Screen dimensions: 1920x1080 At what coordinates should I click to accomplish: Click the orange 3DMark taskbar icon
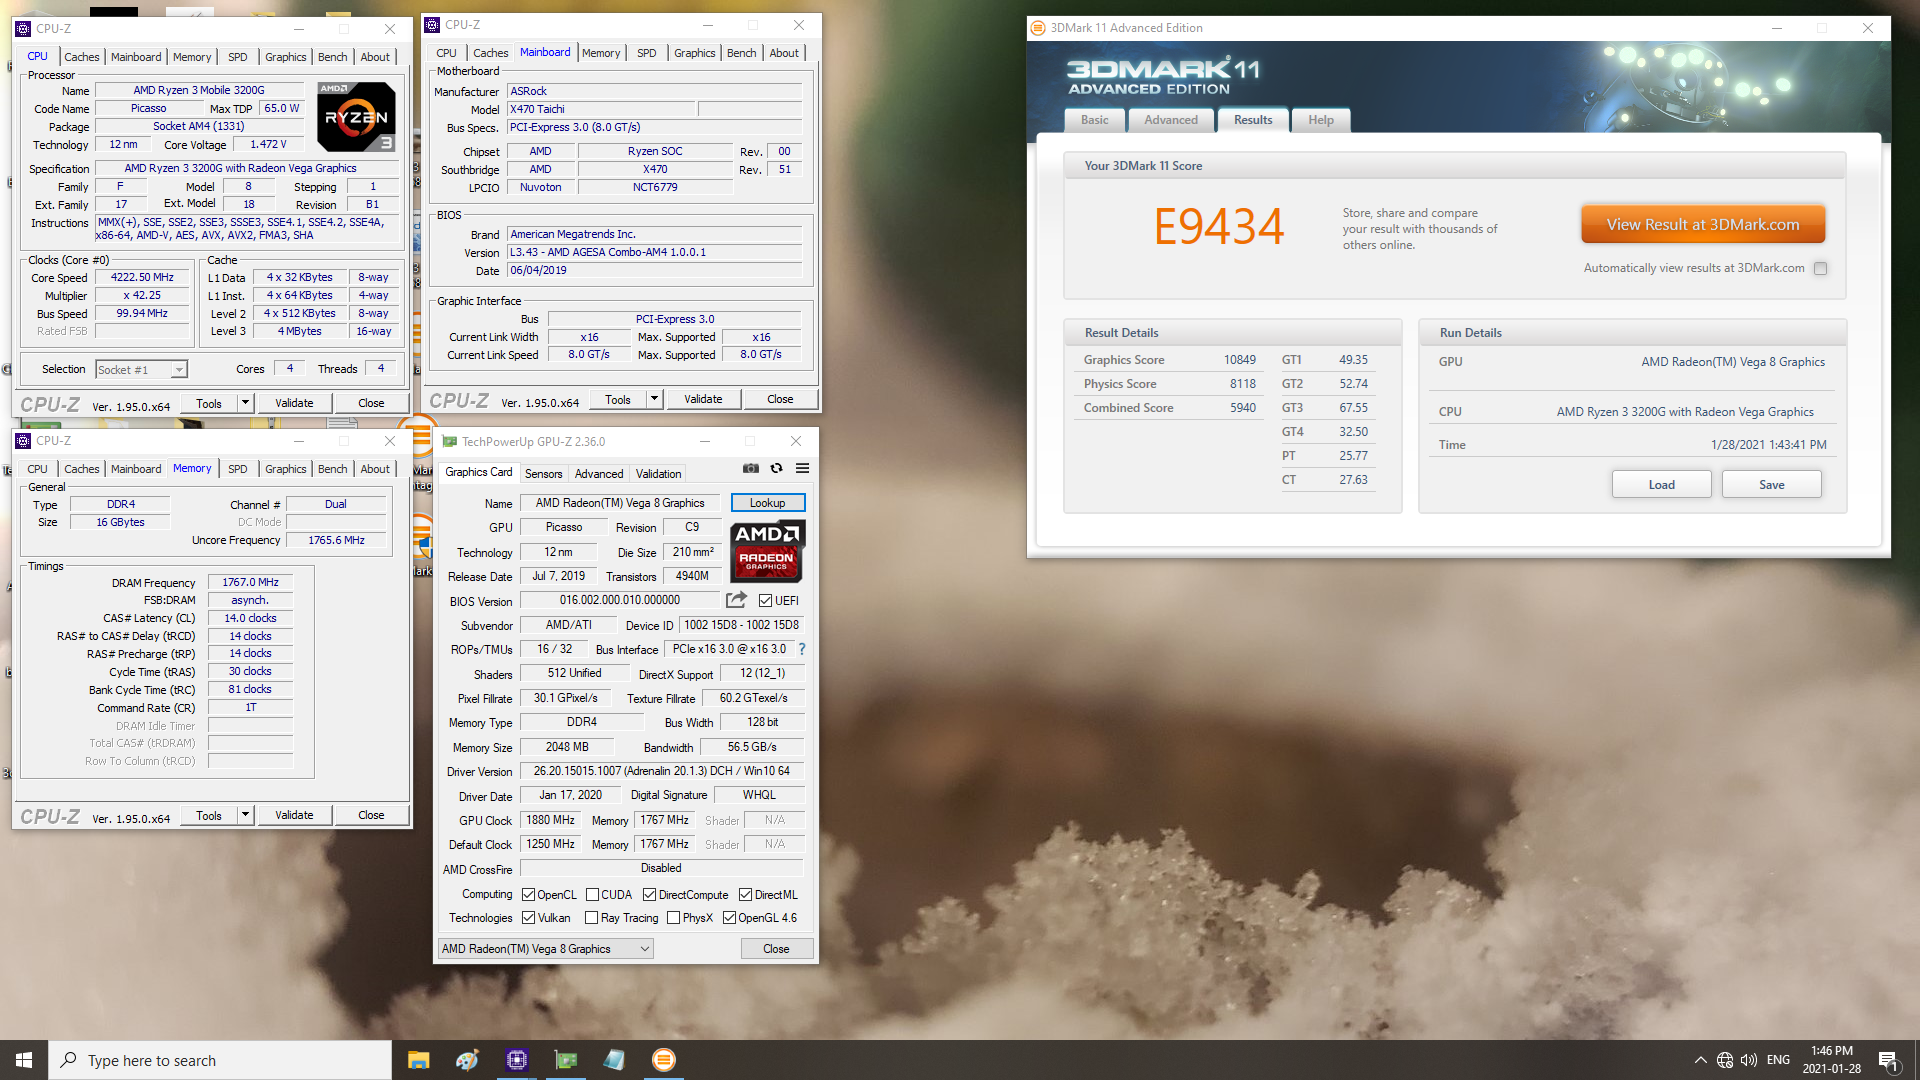tap(664, 1060)
